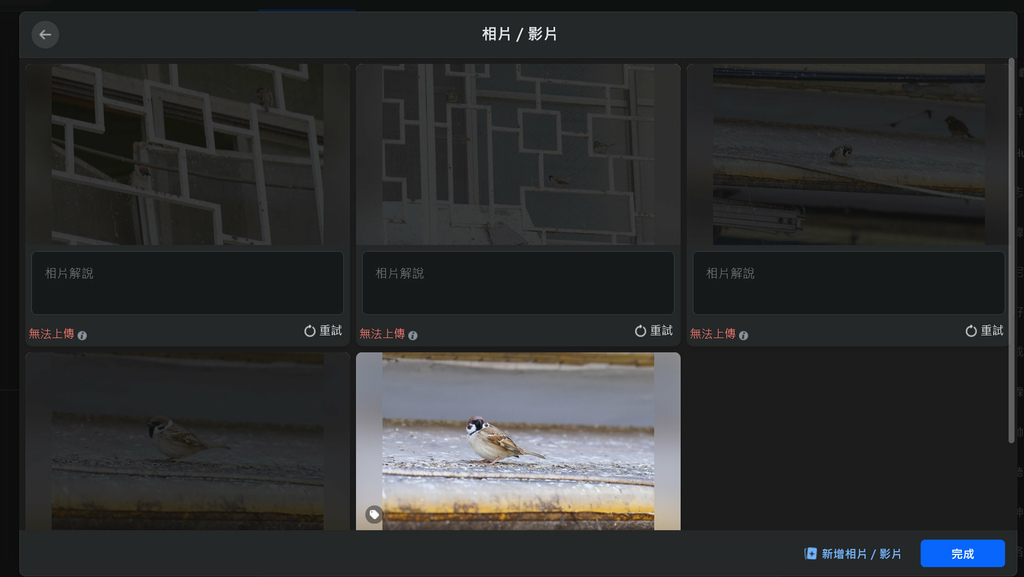Retry upload of the angled window-grille photo
The height and width of the screenshot is (577, 1024).
[x=323, y=331]
